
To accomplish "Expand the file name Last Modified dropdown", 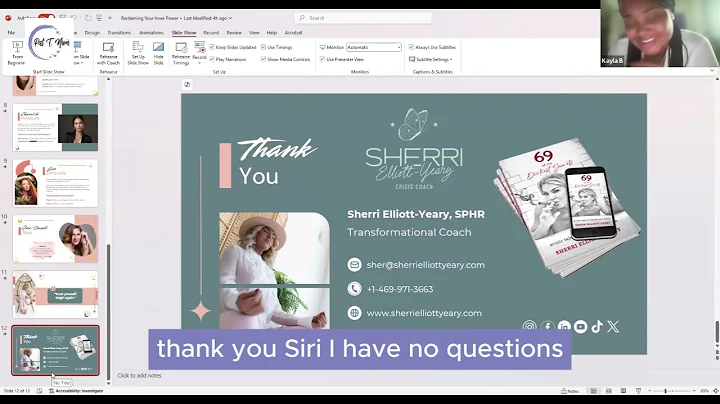I will pos(231,18).
